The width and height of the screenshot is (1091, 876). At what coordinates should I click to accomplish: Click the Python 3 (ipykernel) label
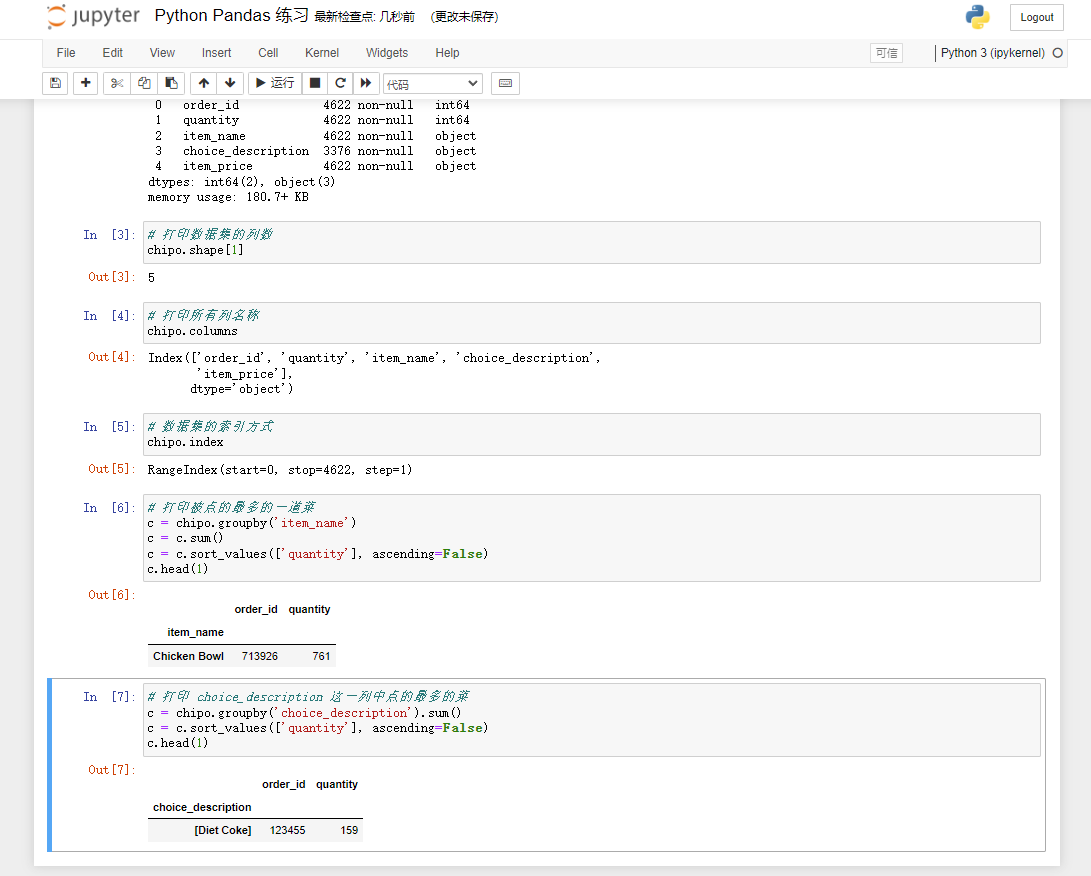pyautogui.click(x=993, y=53)
